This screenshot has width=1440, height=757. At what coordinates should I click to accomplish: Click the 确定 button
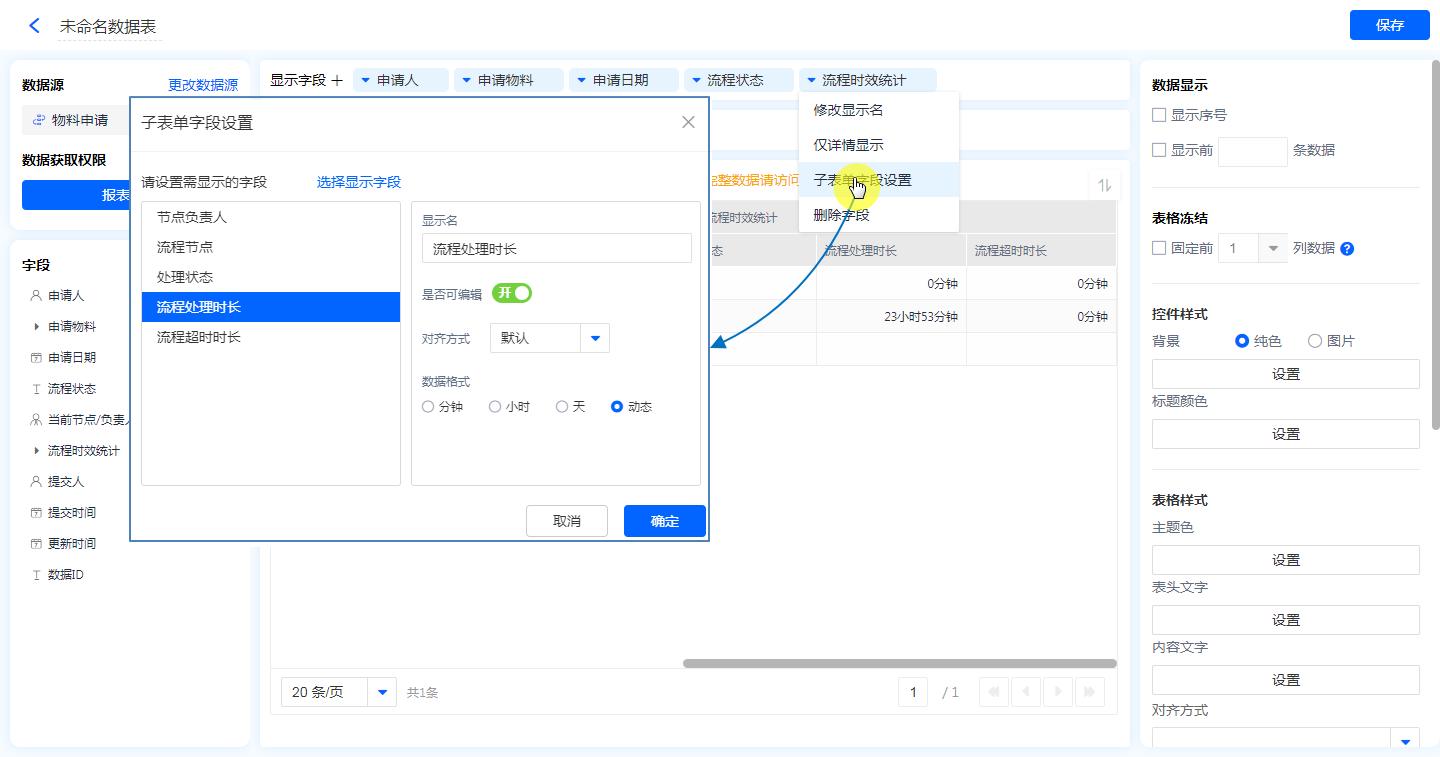[664, 521]
